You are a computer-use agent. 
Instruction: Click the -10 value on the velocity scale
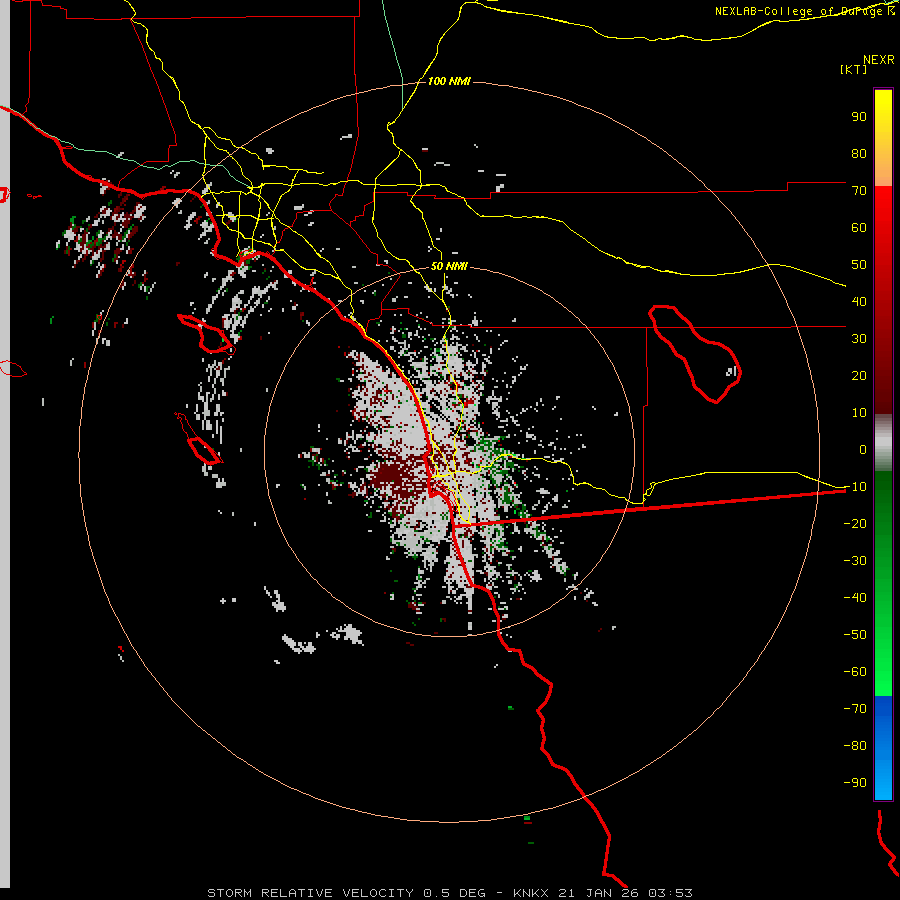855,487
